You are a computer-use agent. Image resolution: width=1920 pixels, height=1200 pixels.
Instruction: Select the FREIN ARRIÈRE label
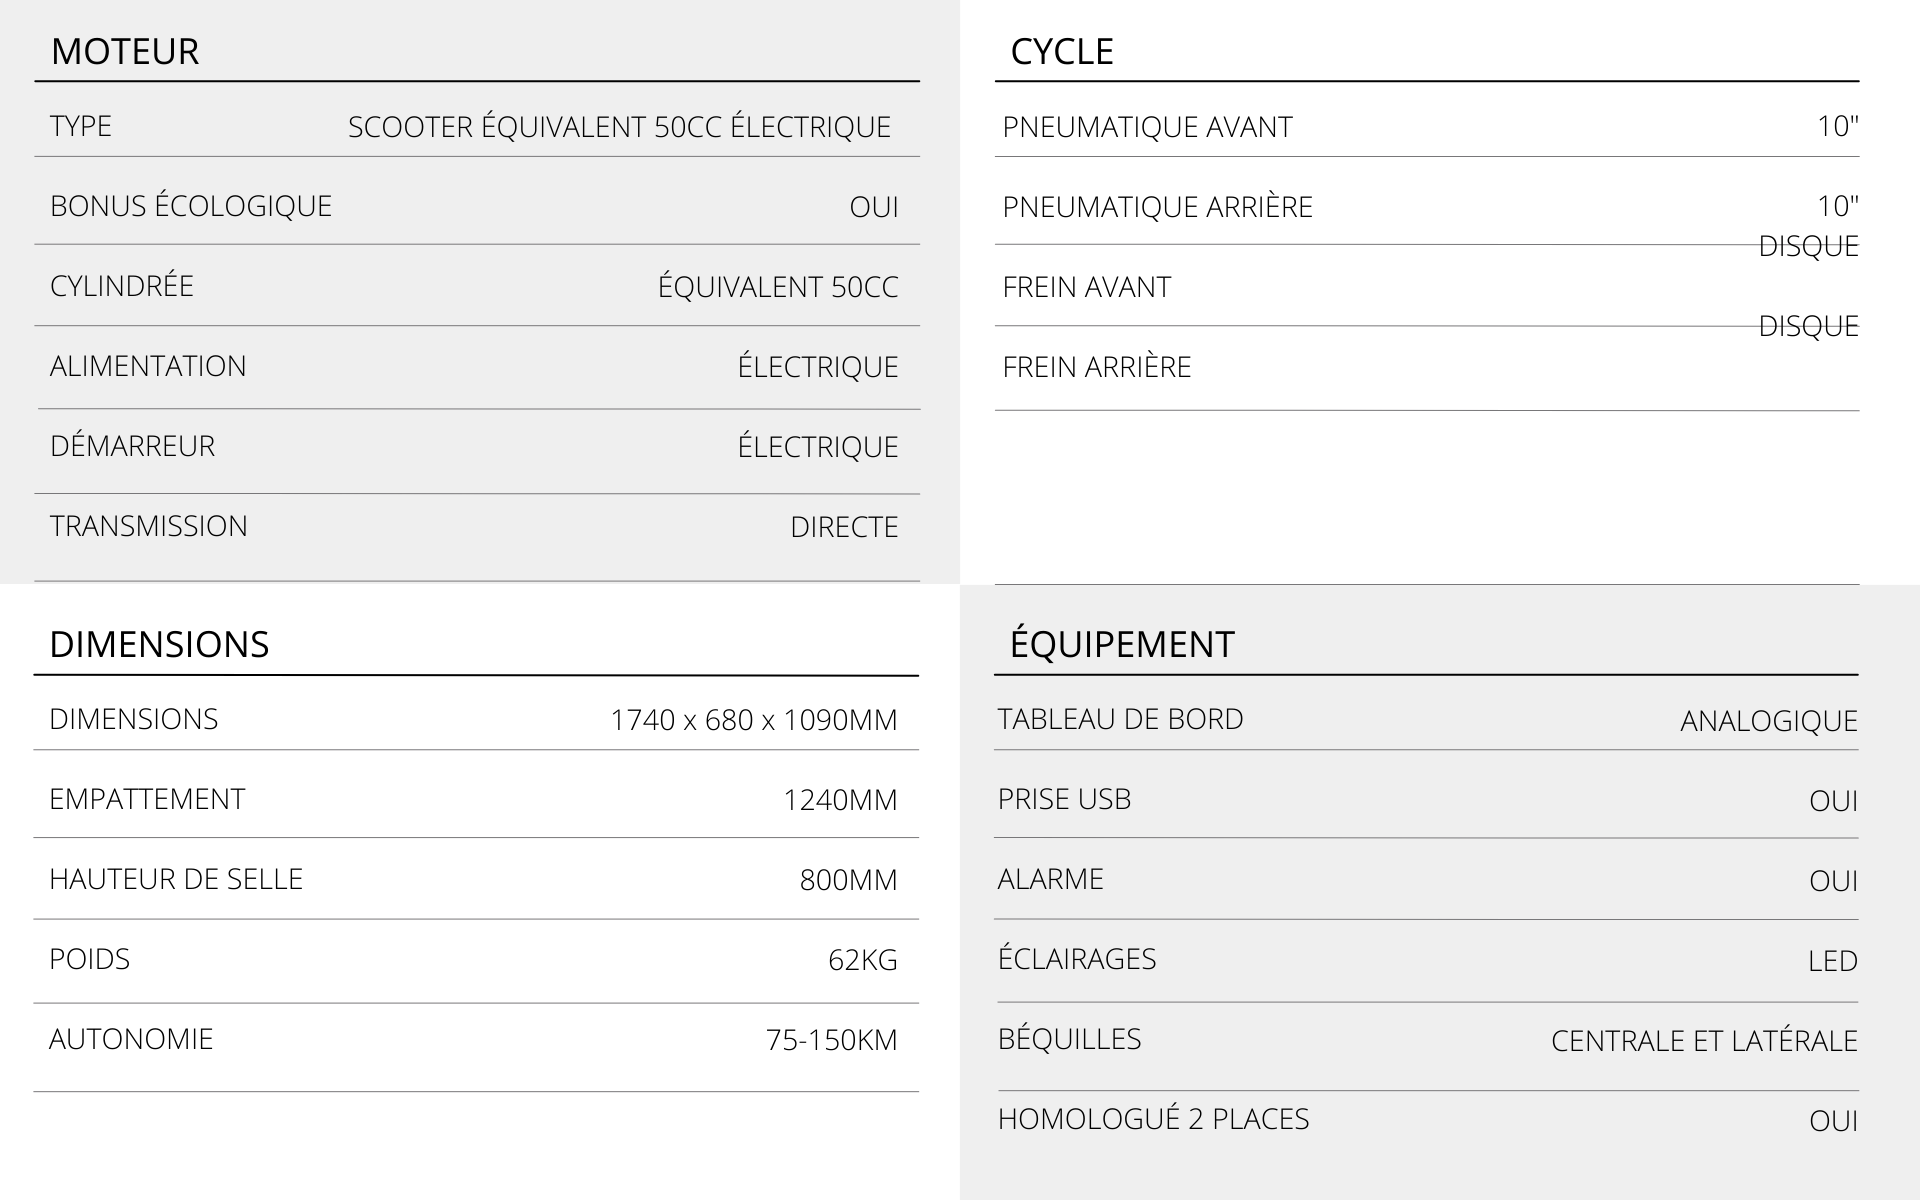pos(1096,367)
